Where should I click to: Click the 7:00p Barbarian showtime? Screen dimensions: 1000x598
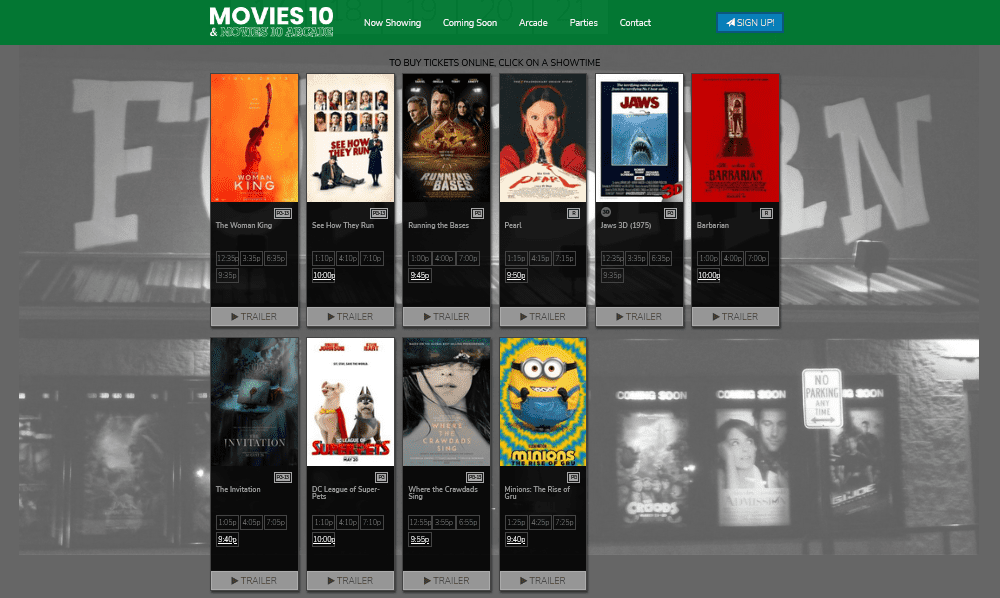756,258
